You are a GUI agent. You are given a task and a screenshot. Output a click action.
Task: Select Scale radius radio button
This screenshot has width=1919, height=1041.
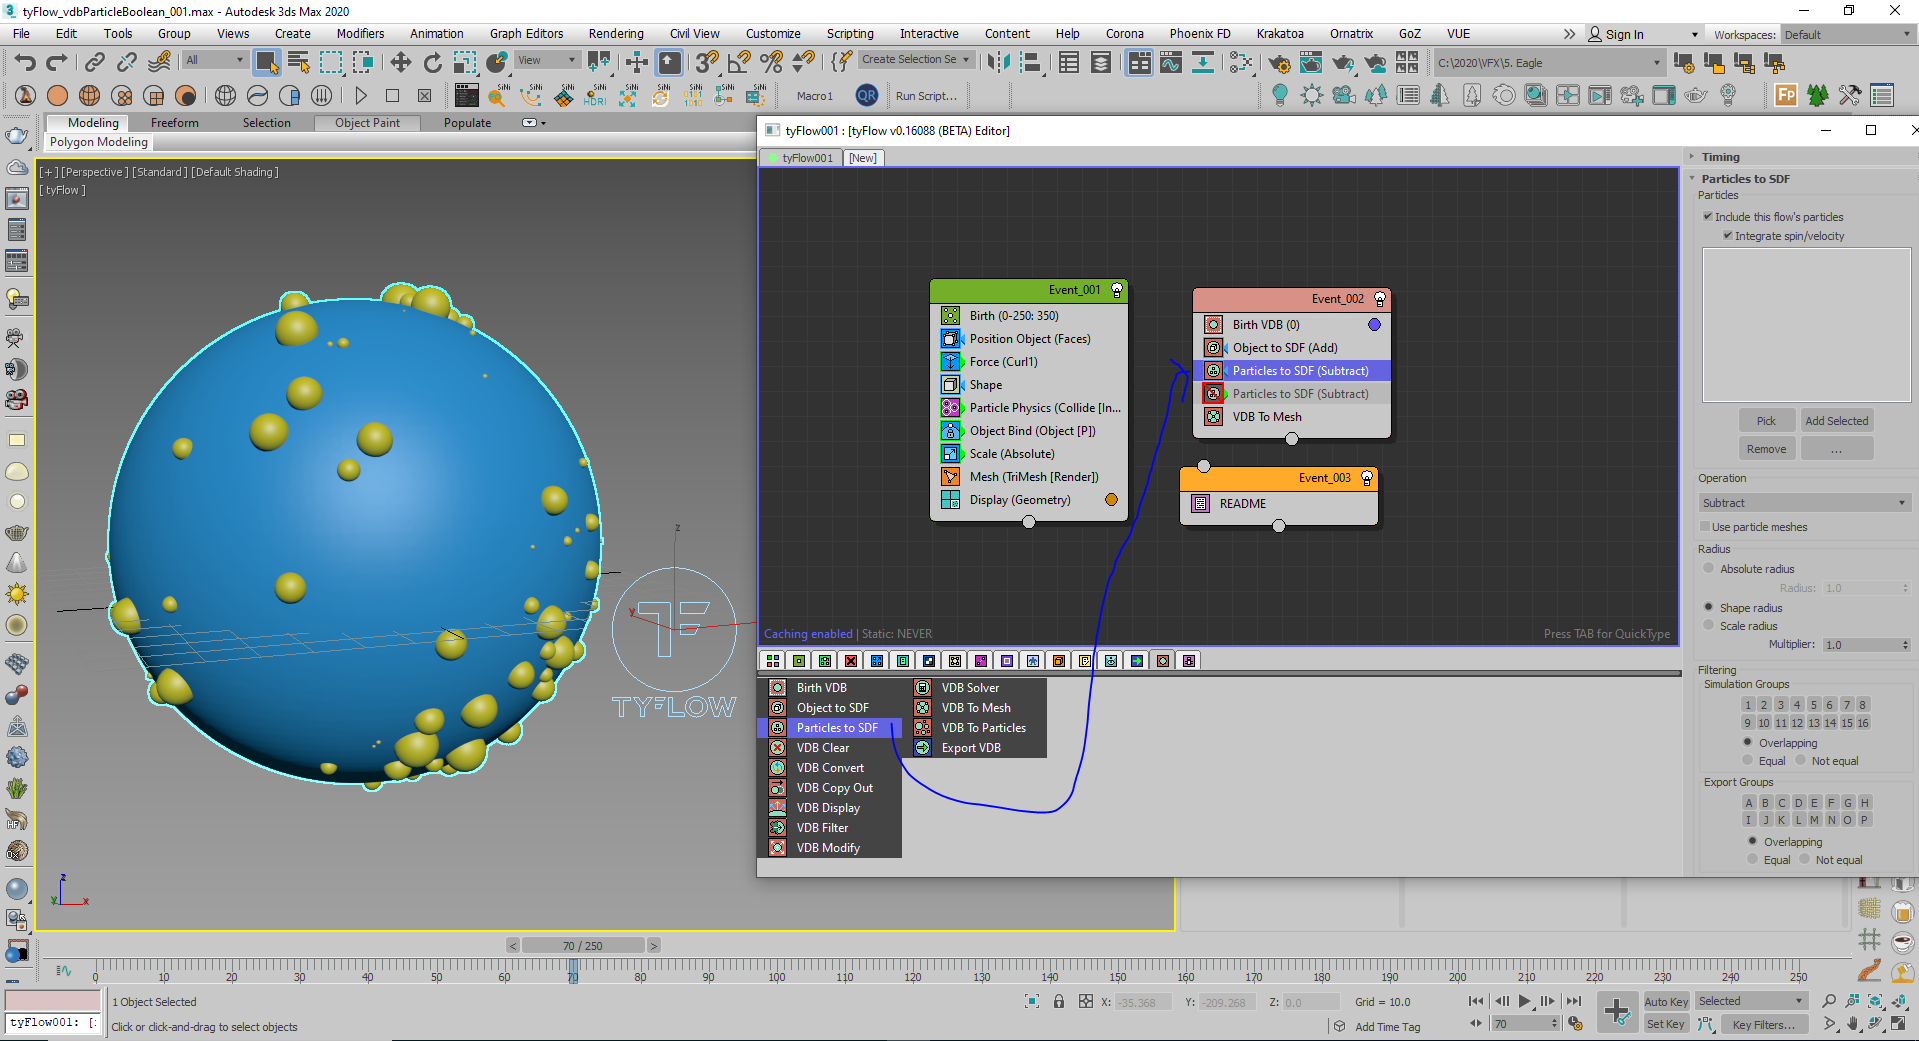coord(1709,626)
